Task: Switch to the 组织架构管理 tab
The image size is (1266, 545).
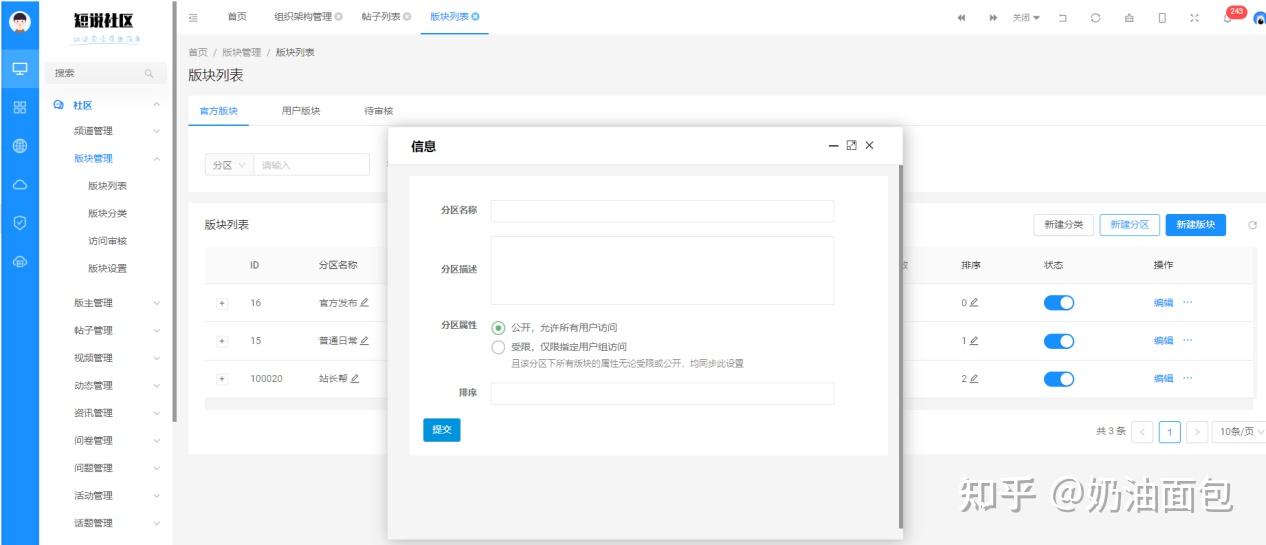Action: [303, 17]
